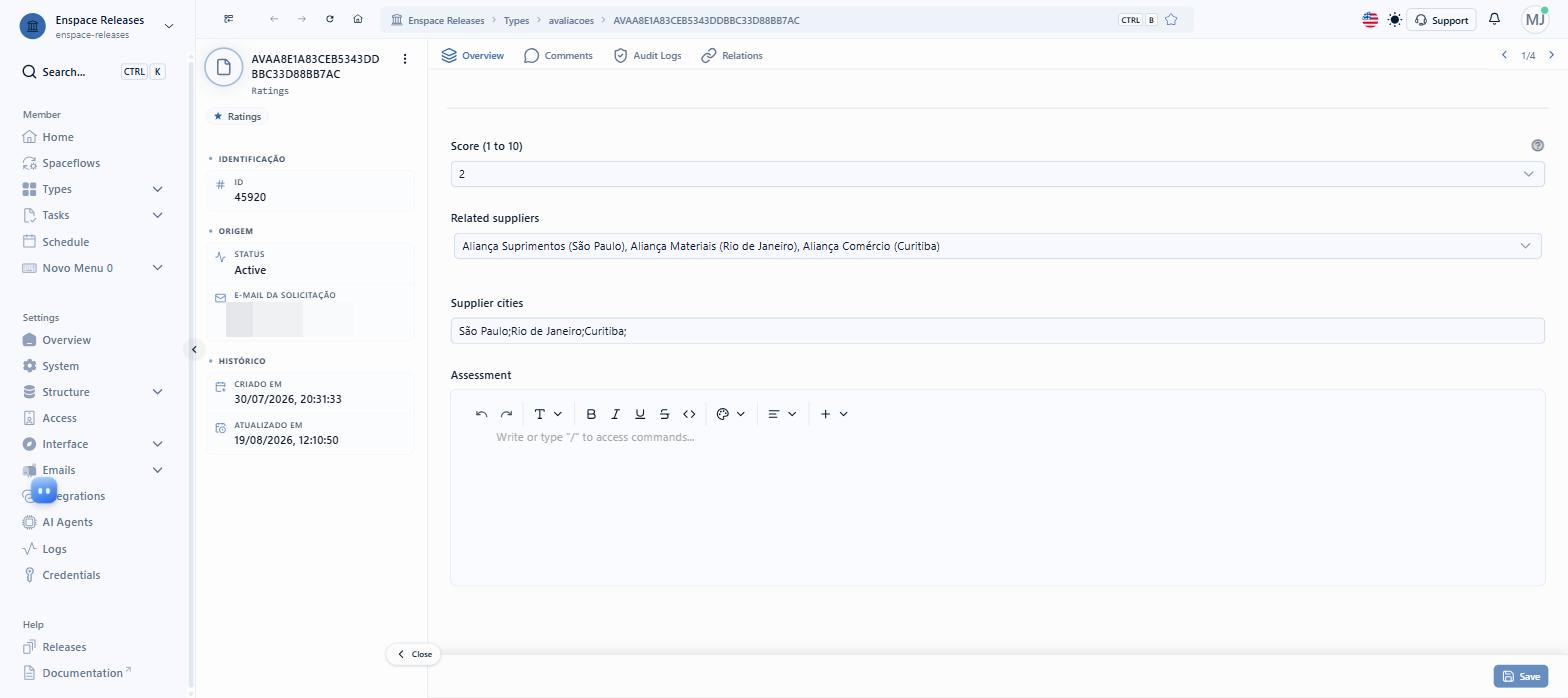Open the Score (1 to 10) dropdown
The image size is (1568, 698).
tap(997, 174)
